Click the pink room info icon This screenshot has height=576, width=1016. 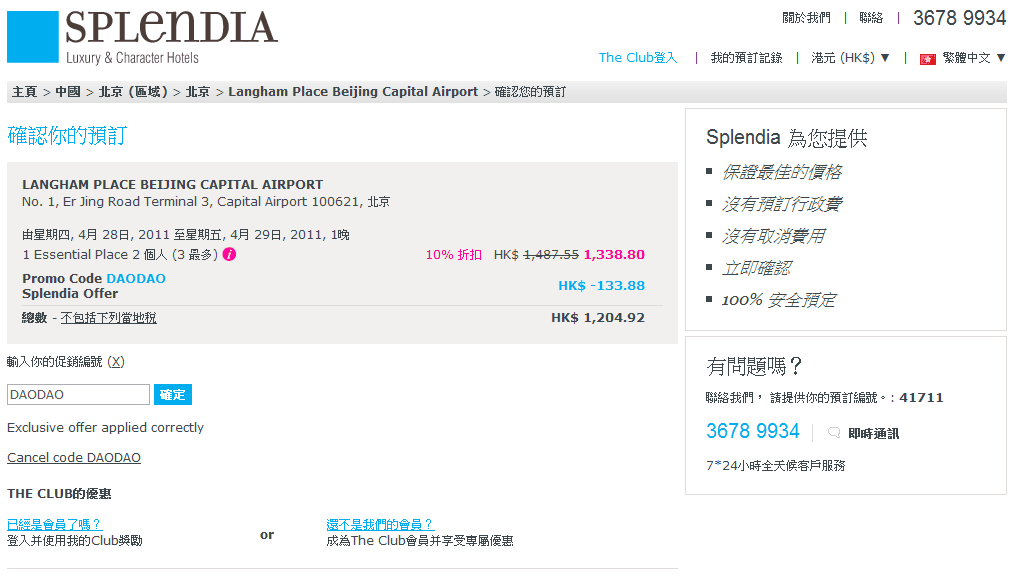(x=229, y=254)
